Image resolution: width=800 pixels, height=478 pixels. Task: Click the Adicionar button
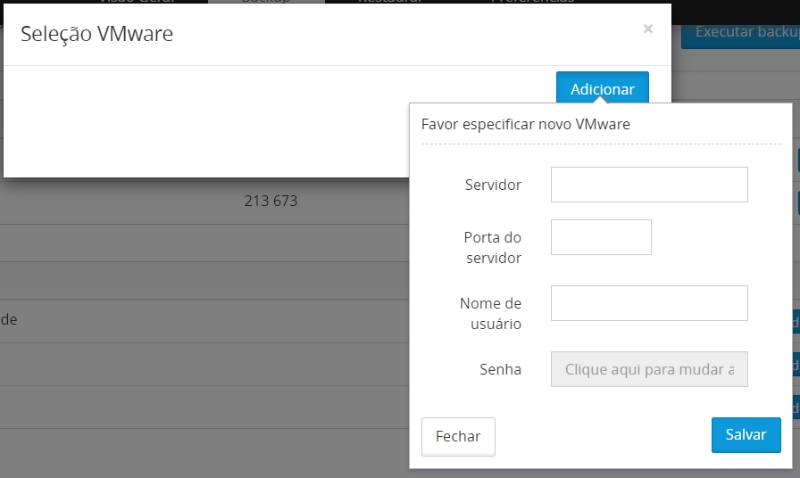coord(602,89)
